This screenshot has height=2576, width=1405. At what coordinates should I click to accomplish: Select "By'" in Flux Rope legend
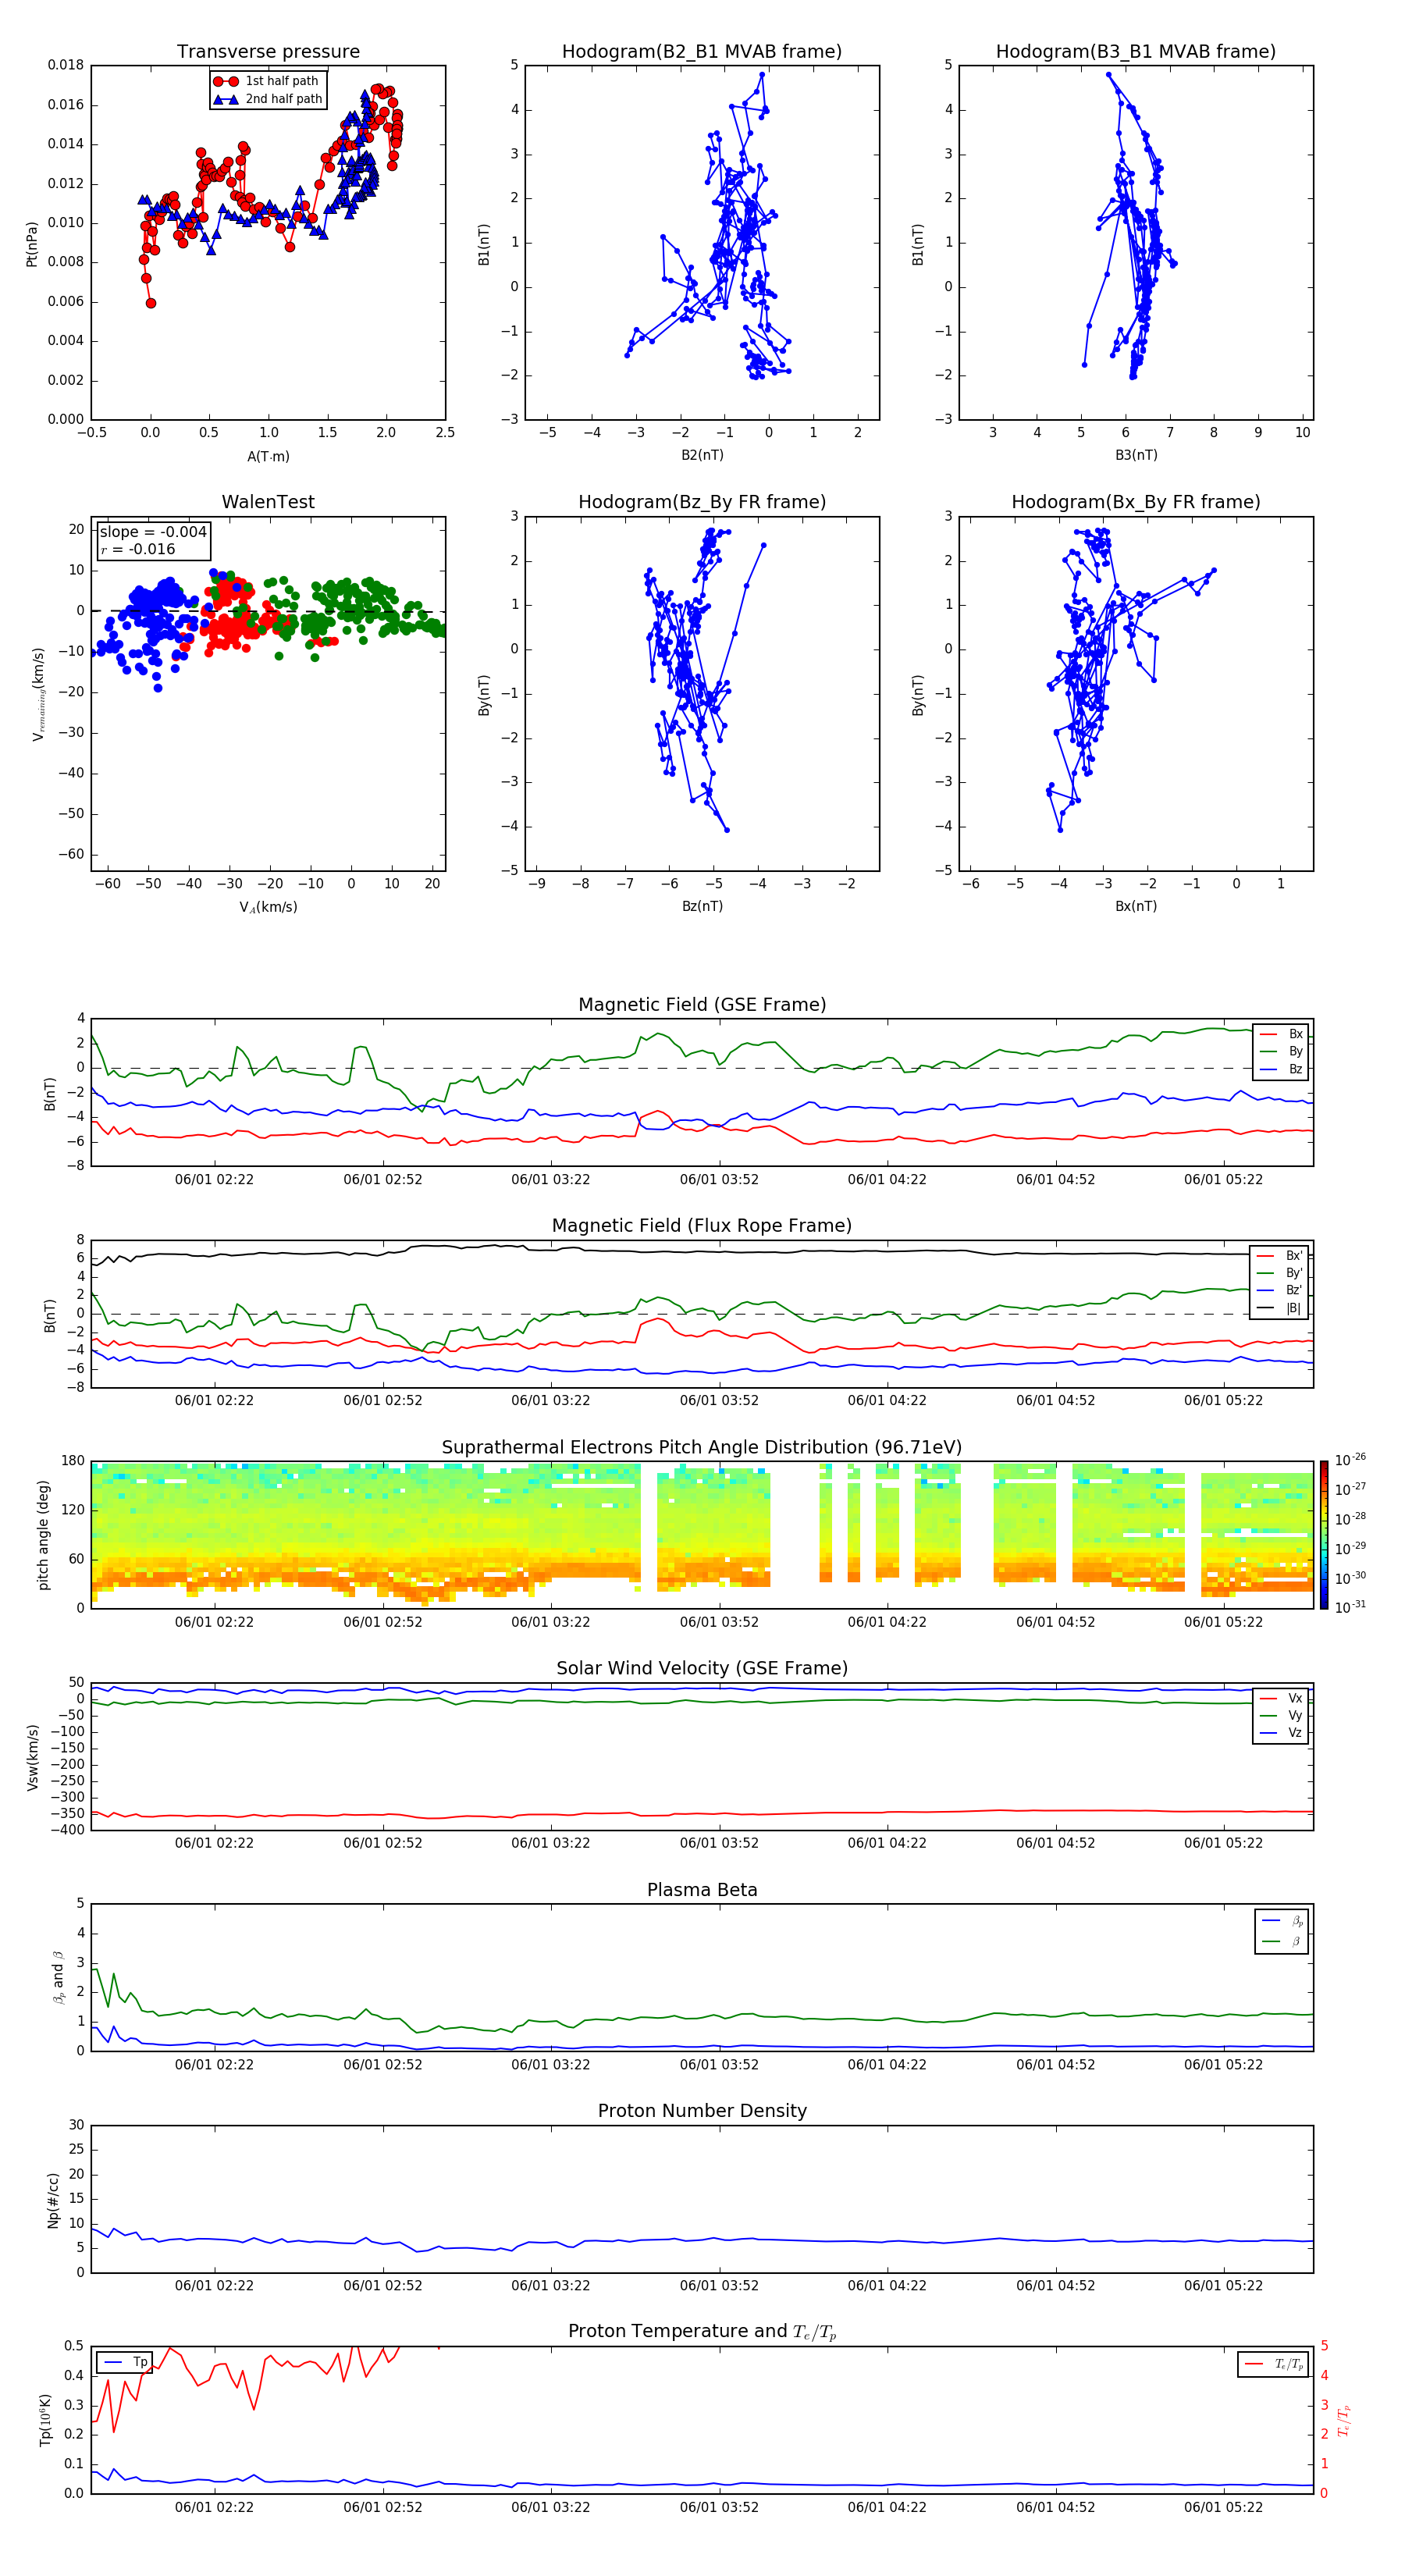[1280, 1273]
